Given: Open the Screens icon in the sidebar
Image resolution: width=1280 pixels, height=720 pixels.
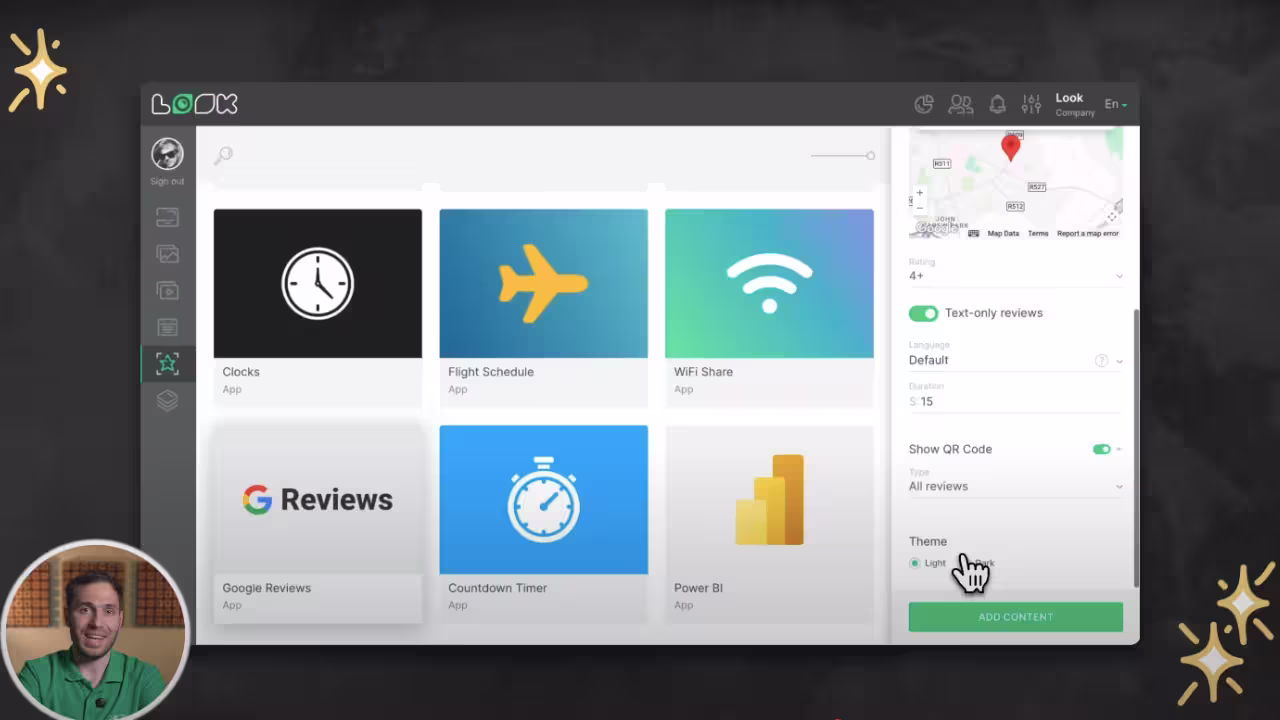Looking at the screenshot, I should coord(167,217).
